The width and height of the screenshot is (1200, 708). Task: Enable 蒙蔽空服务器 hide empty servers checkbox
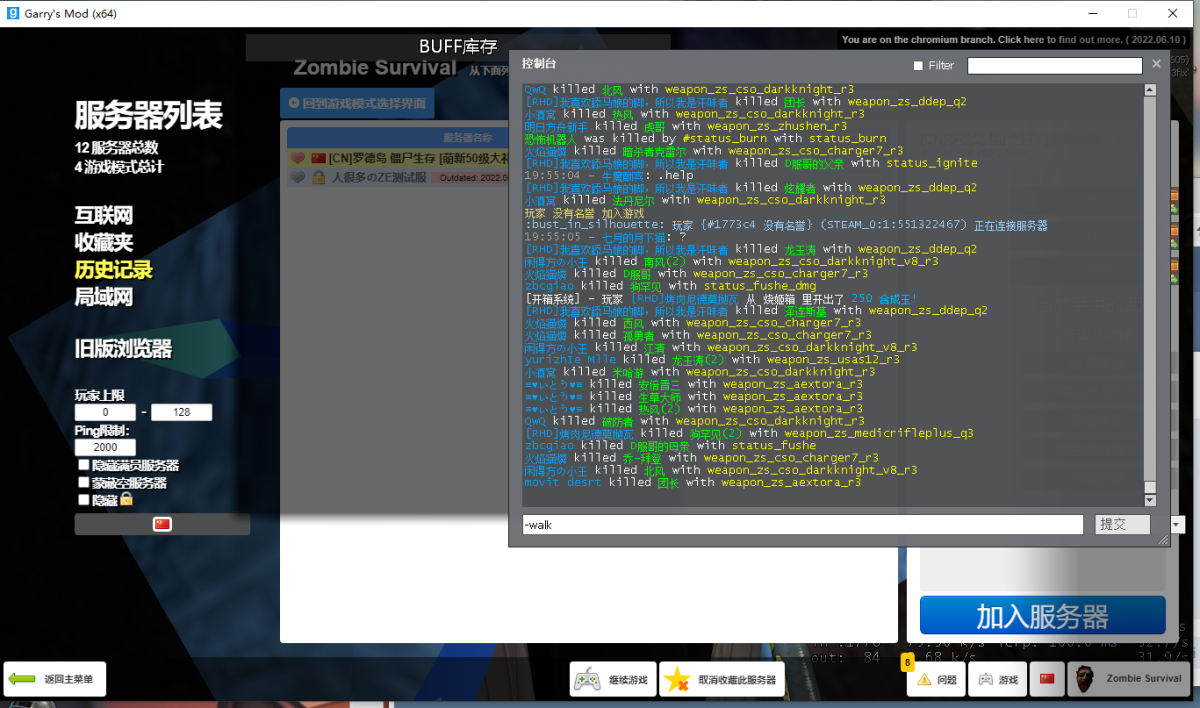(83, 482)
